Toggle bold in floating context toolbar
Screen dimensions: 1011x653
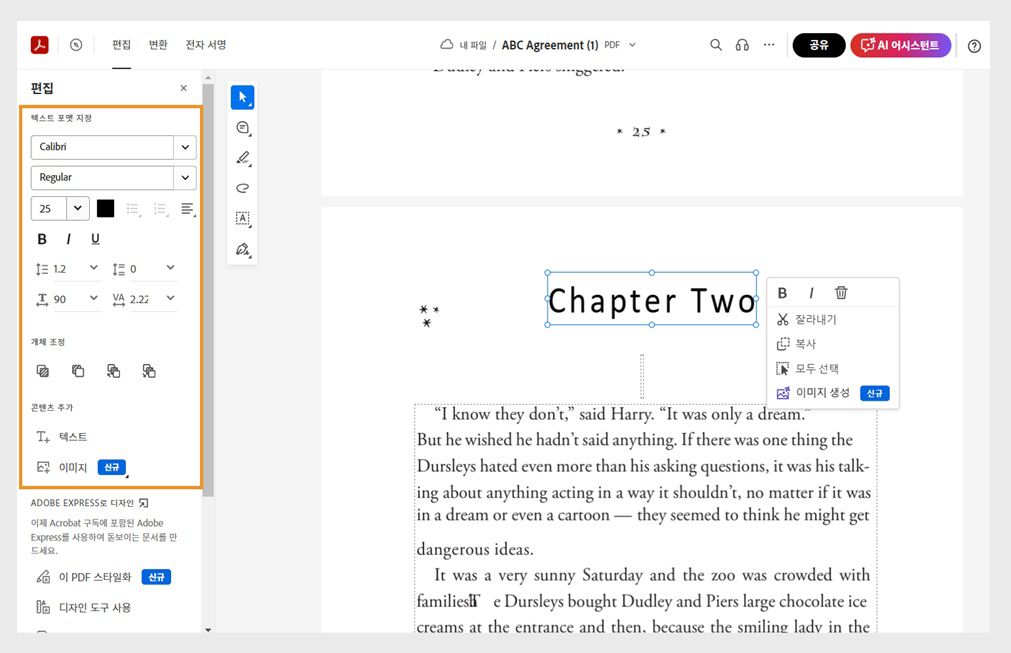(x=782, y=293)
